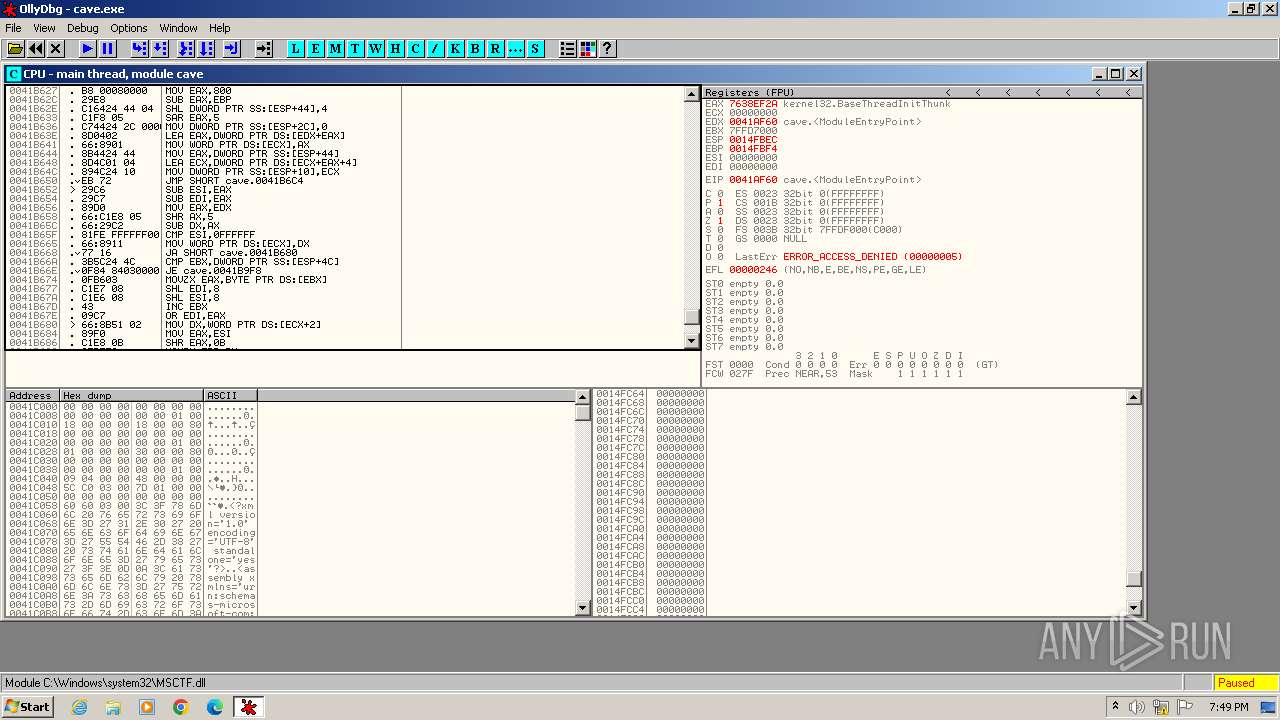Select the instruction JMP SHORT cave.0041B6C4
Image resolution: width=1280 pixels, height=720 pixels.
click(234, 181)
